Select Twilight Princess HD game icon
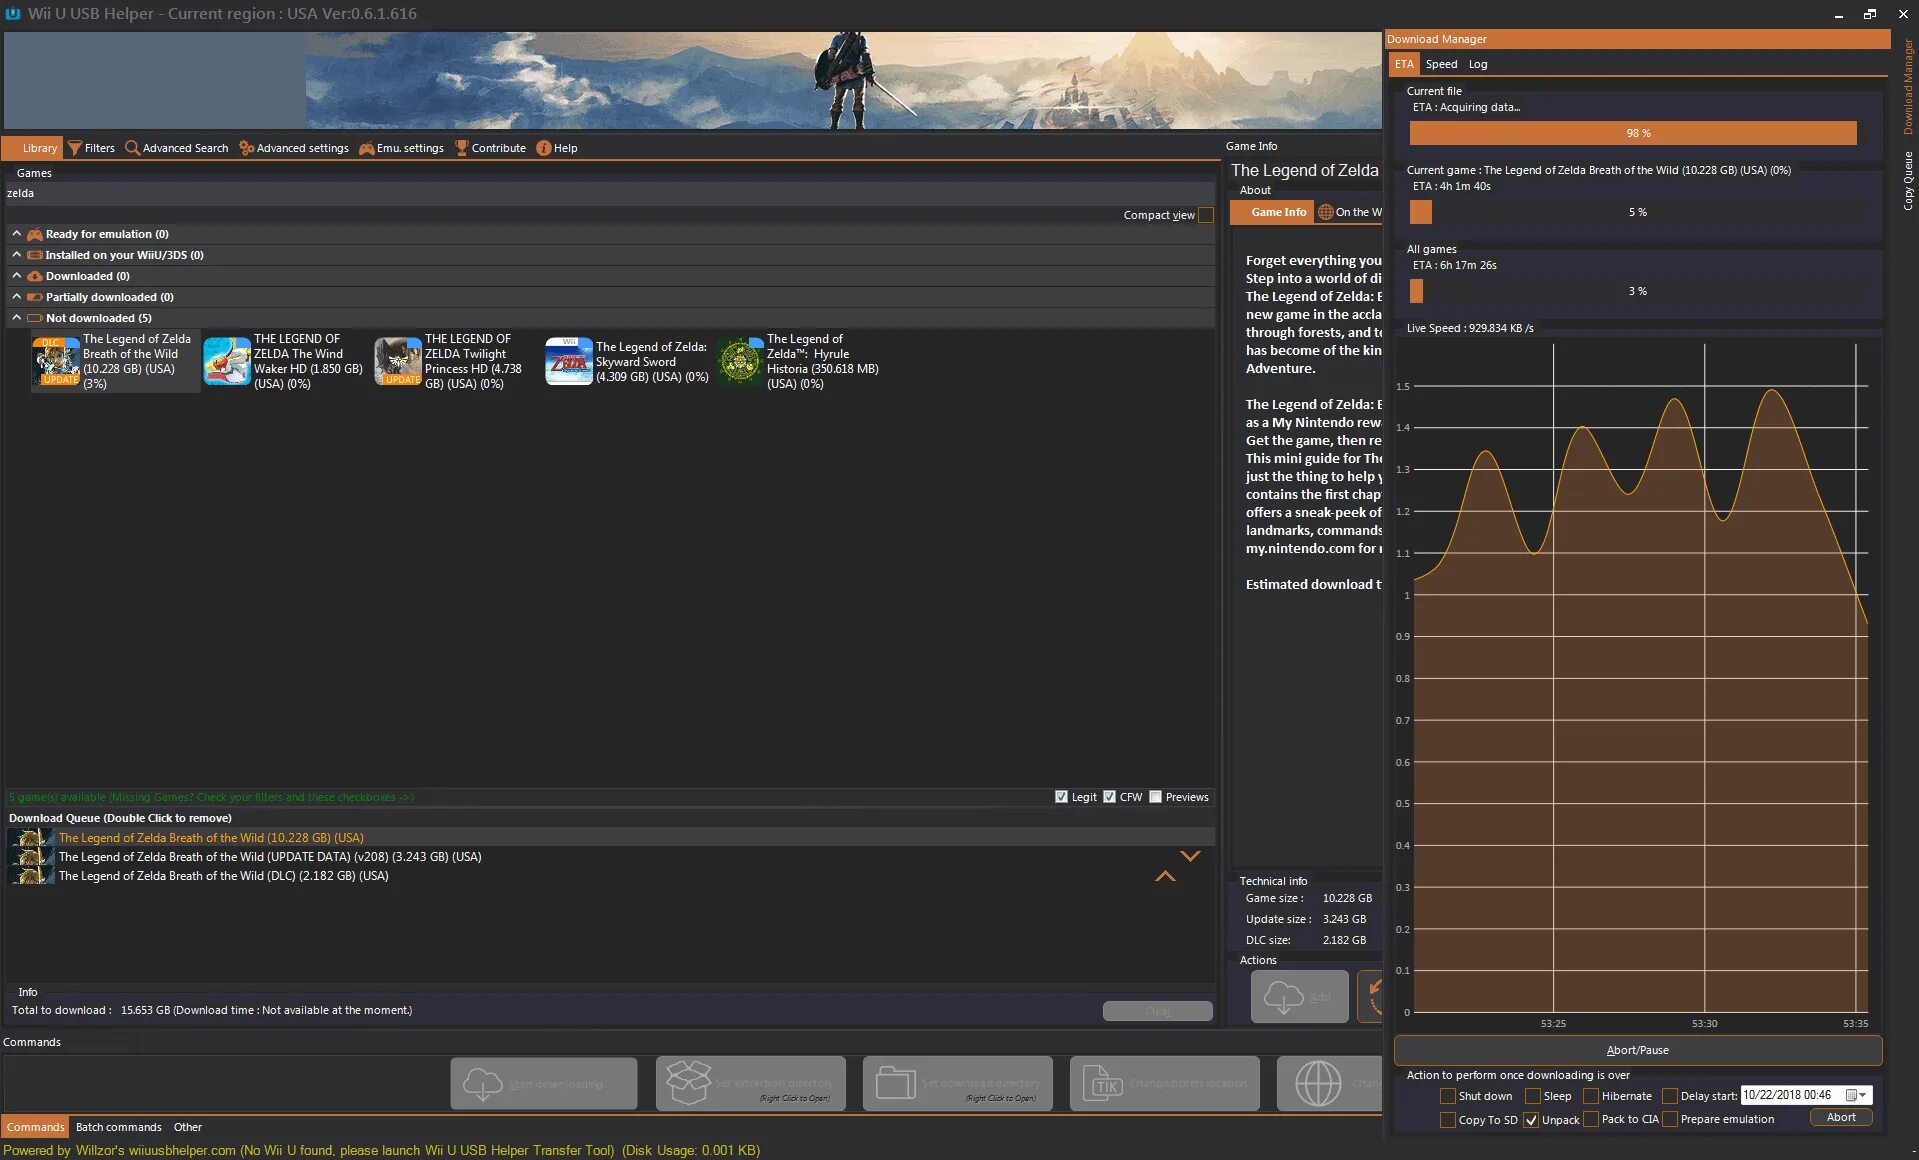Screen dimensions: 1919x1160 (x=398, y=361)
